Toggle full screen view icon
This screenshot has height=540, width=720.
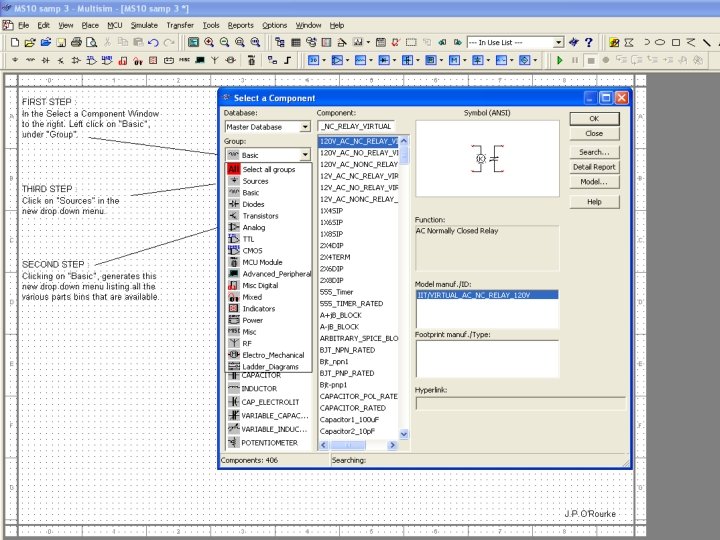193,43
